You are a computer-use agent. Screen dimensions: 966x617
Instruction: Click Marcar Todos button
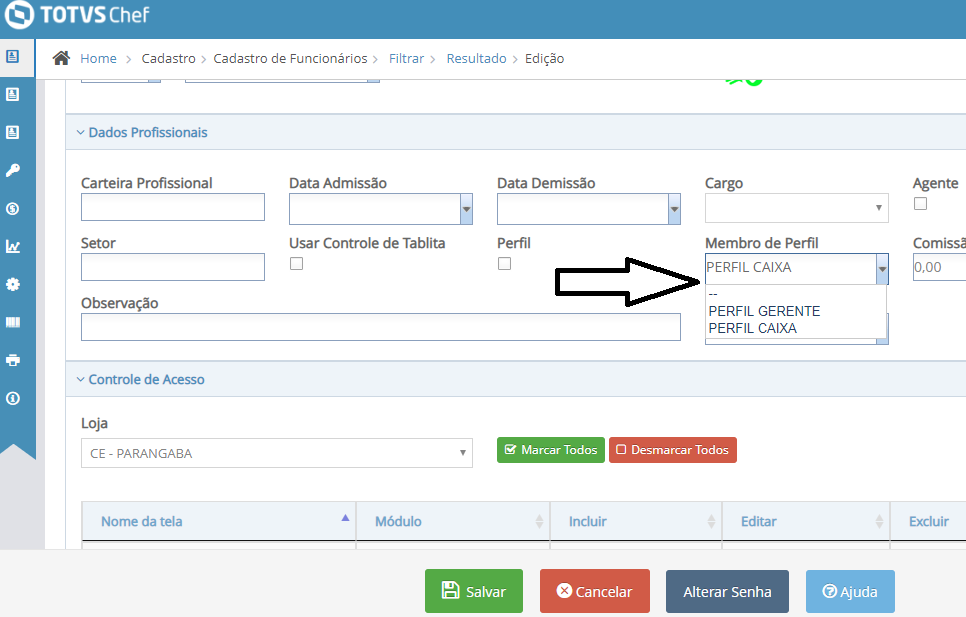tap(551, 450)
